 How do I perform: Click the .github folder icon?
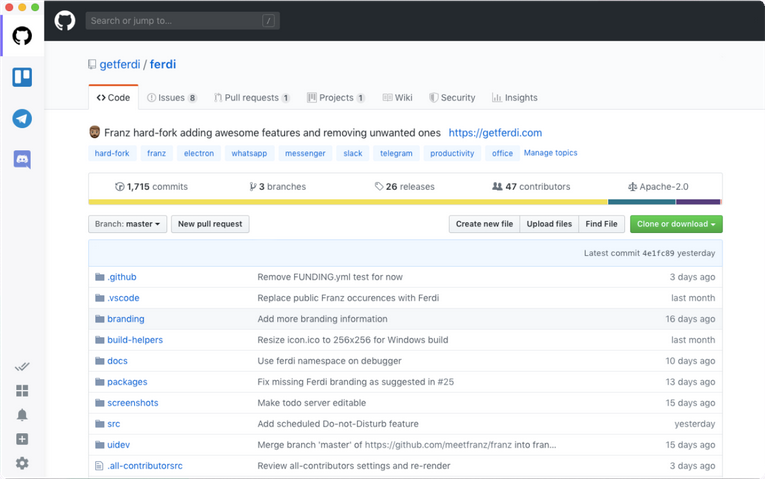tap(100, 277)
